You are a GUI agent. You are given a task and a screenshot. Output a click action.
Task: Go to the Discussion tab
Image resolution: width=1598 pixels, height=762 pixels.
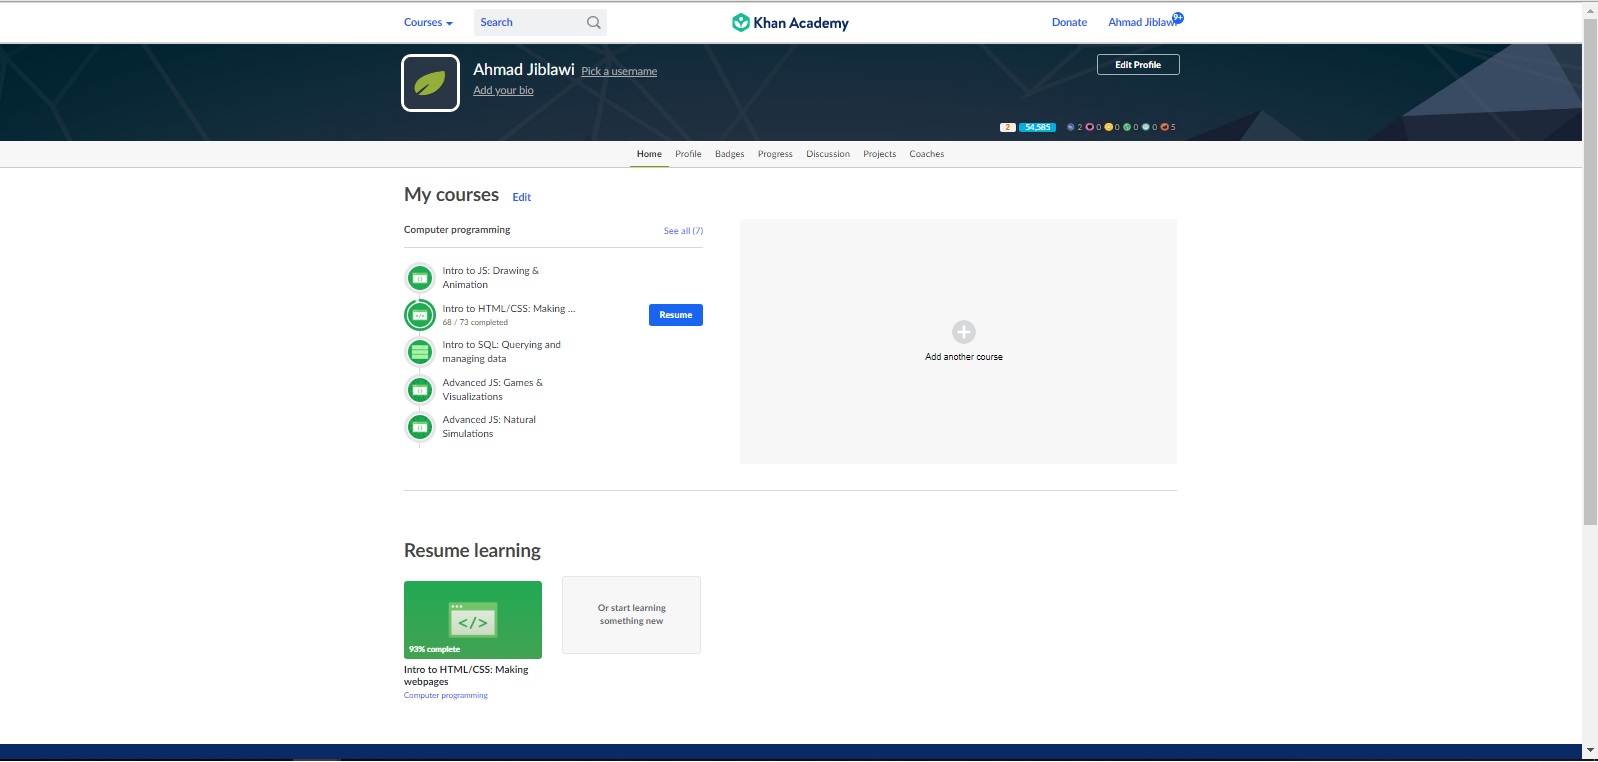click(828, 154)
